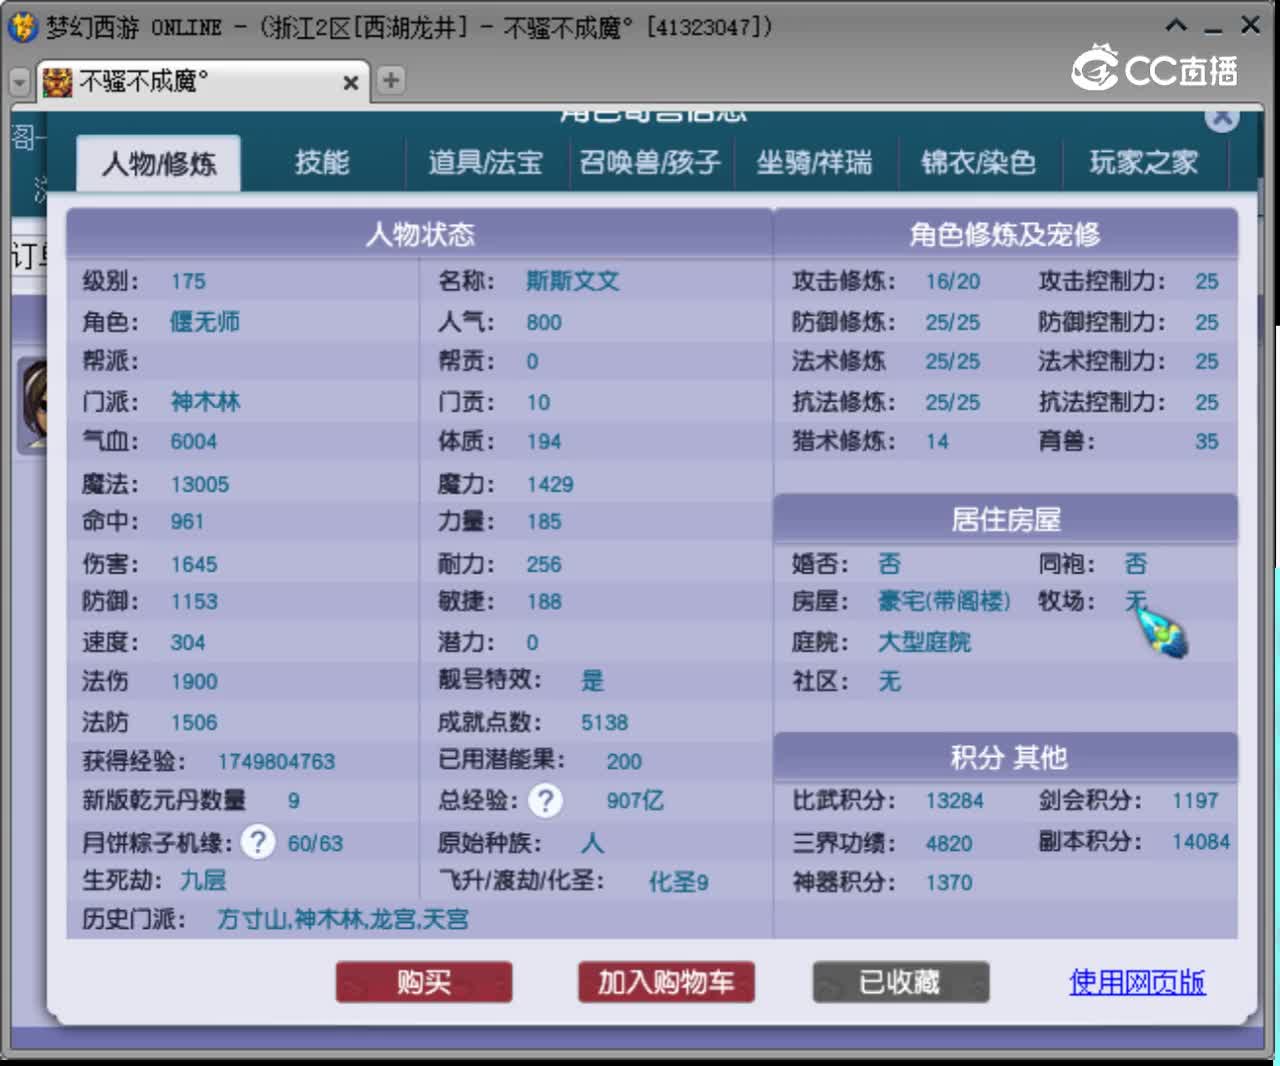Click the gray 已收藏 button

tap(901, 982)
